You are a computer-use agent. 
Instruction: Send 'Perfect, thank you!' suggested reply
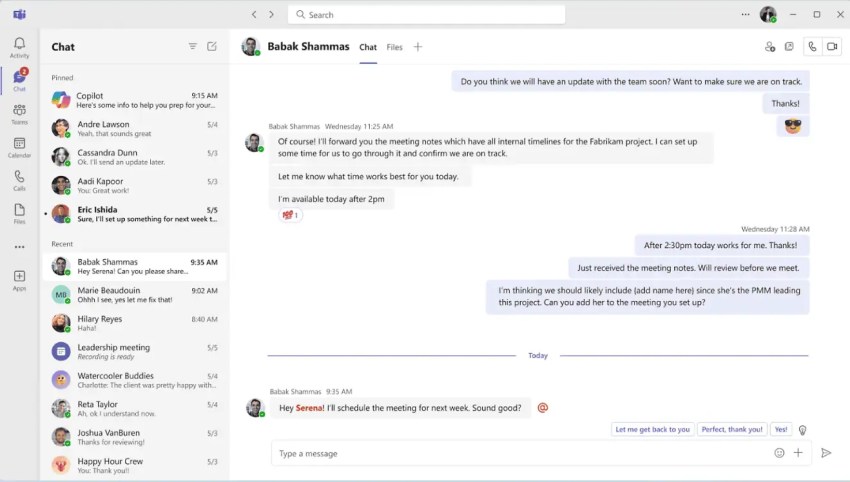tap(732, 429)
